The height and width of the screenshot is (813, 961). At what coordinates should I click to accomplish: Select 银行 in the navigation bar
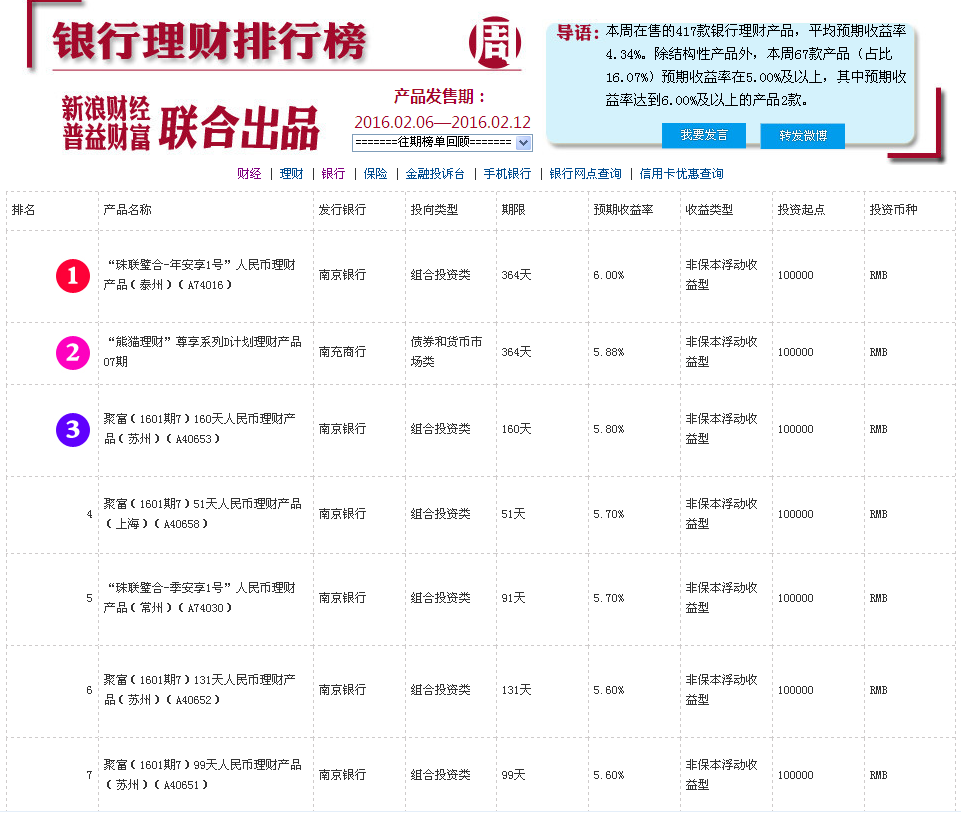(333, 174)
